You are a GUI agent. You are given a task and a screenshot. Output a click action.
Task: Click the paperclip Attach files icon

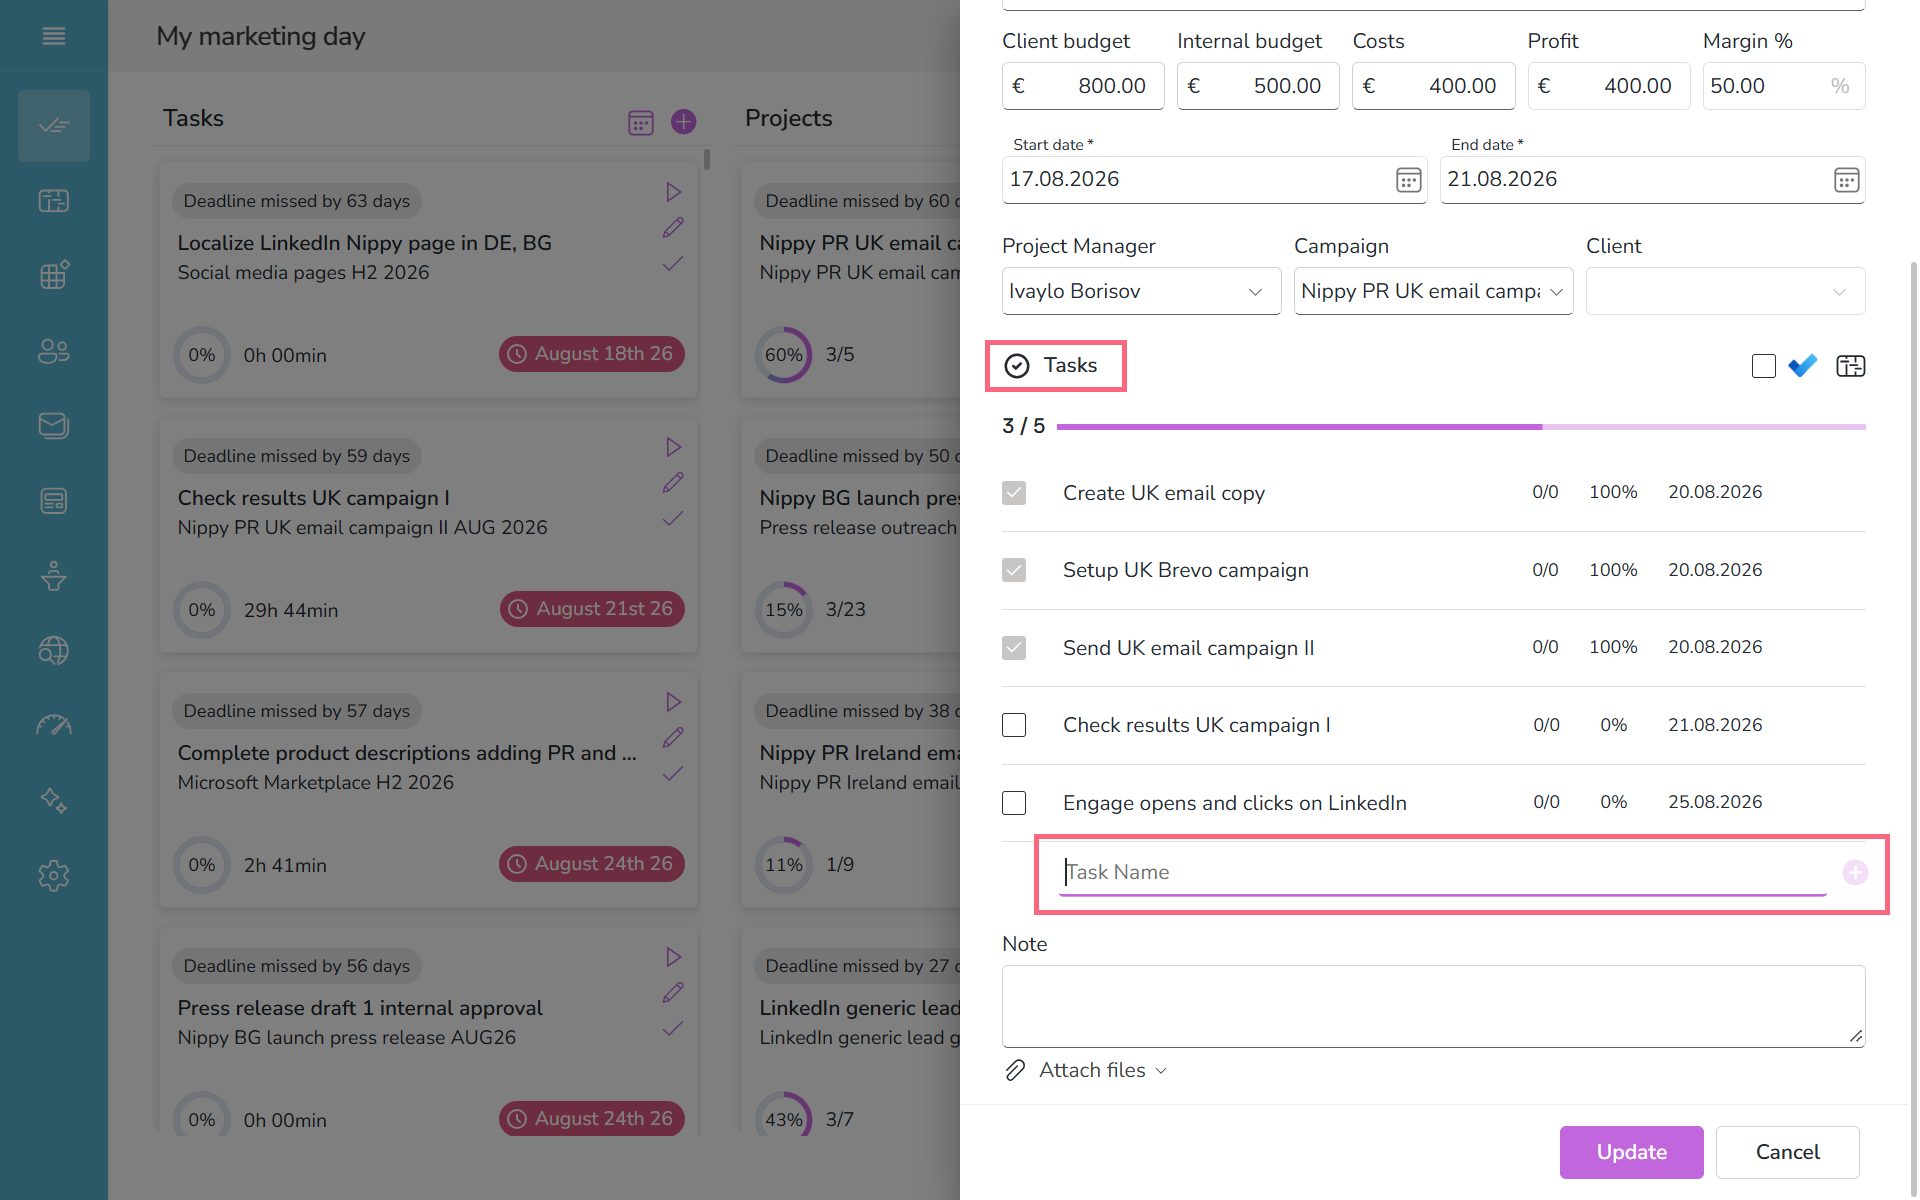tap(1016, 1071)
